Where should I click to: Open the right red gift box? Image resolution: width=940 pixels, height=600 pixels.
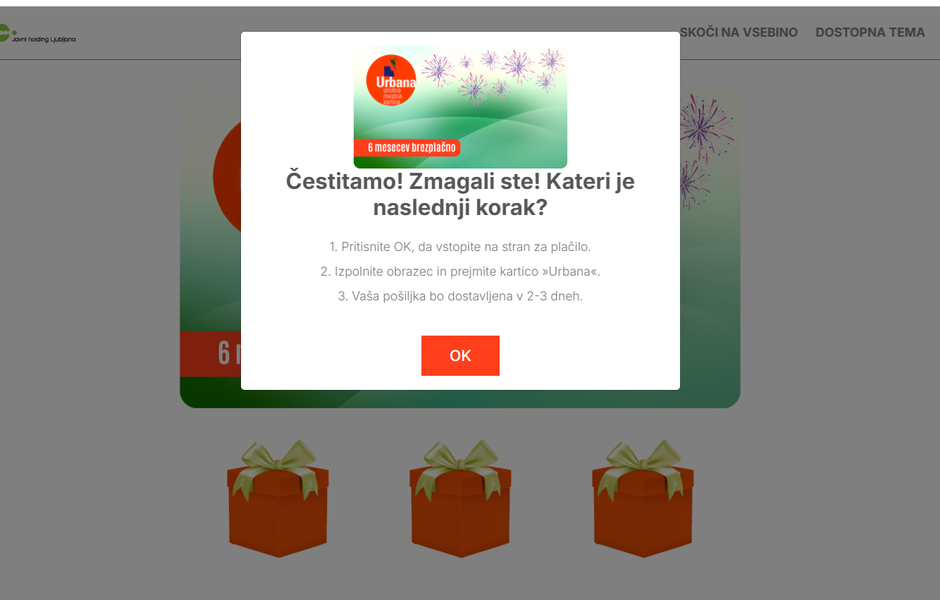[x=643, y=499]
